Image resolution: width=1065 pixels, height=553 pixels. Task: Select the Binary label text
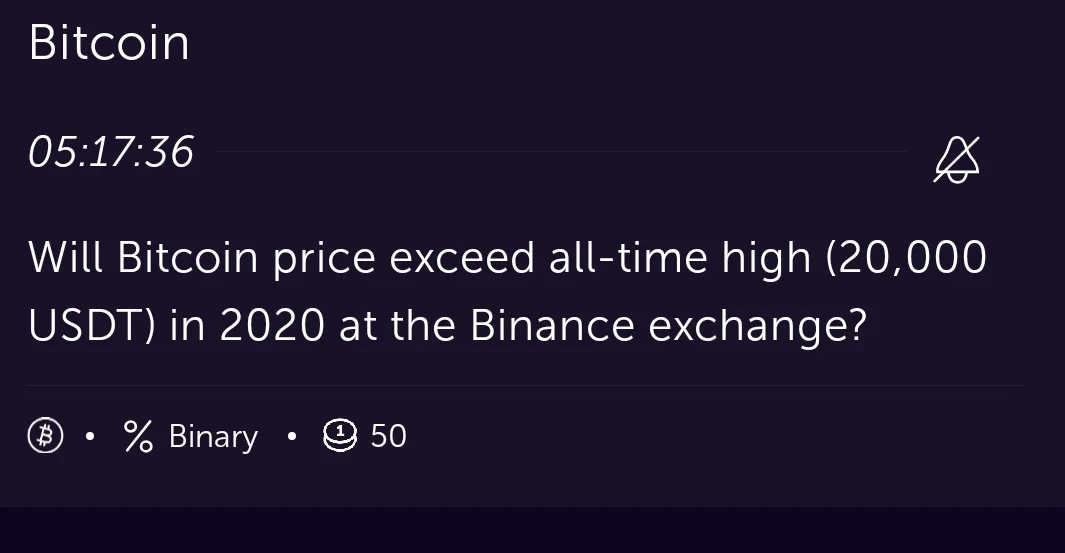[213, 436]
